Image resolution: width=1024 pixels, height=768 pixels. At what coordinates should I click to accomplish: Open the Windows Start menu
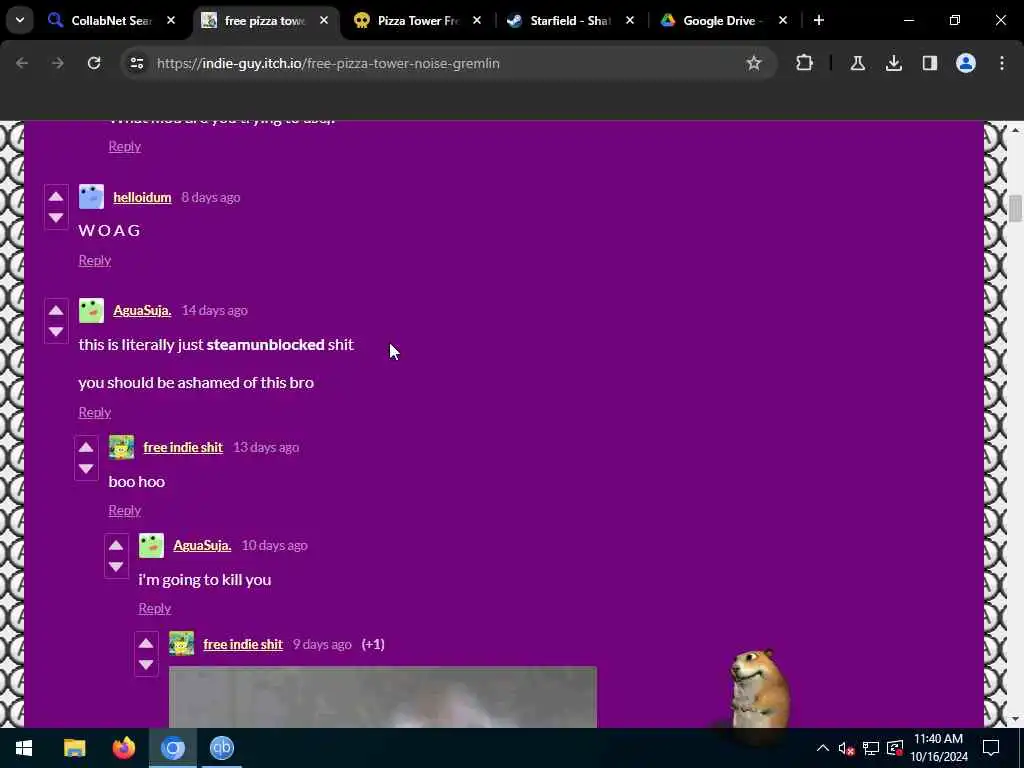(x=24, y=748)
